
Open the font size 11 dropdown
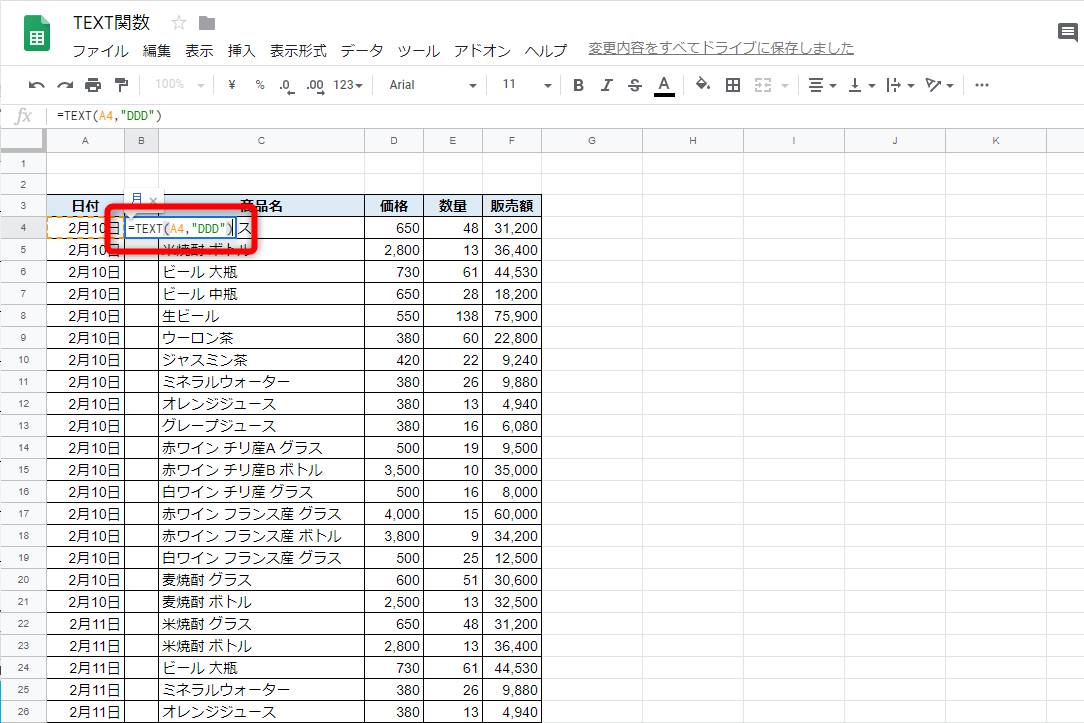click(527, 85)
